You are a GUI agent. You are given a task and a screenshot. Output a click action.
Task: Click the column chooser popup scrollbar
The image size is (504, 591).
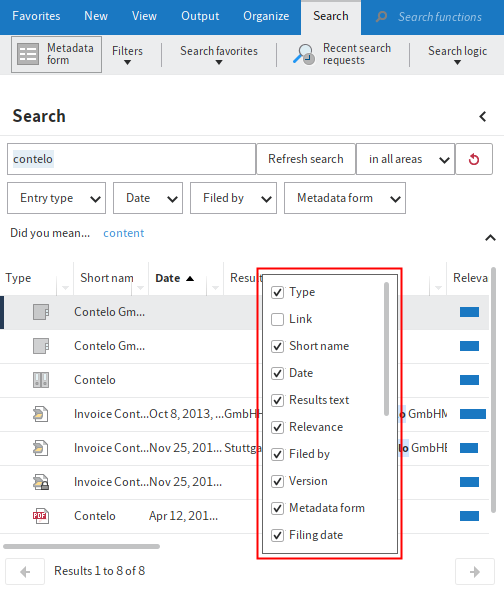(386, 349)
